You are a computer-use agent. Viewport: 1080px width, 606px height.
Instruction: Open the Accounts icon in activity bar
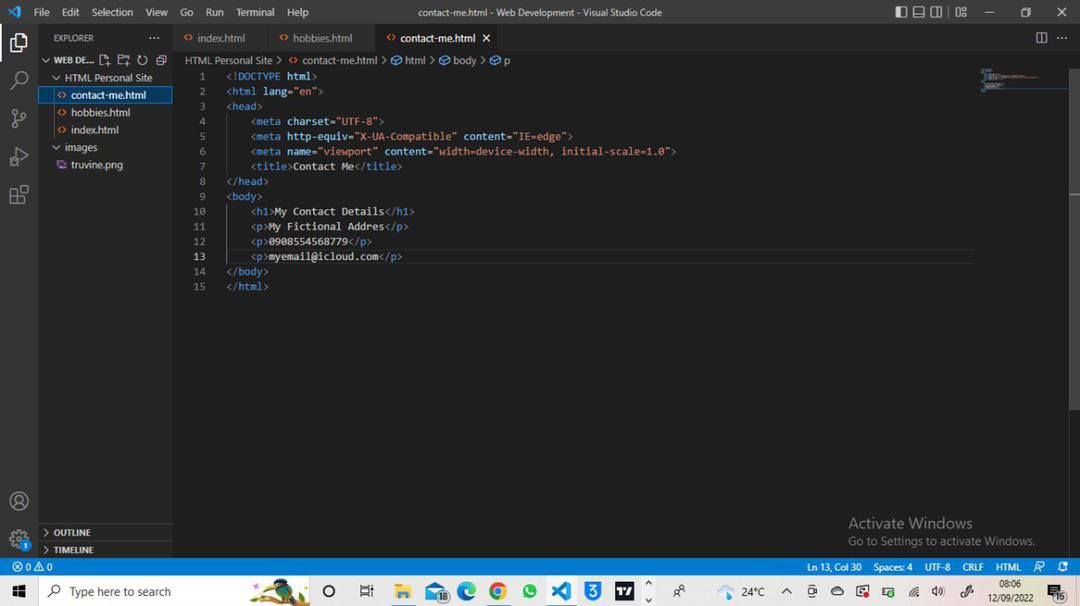click(18, 501)
